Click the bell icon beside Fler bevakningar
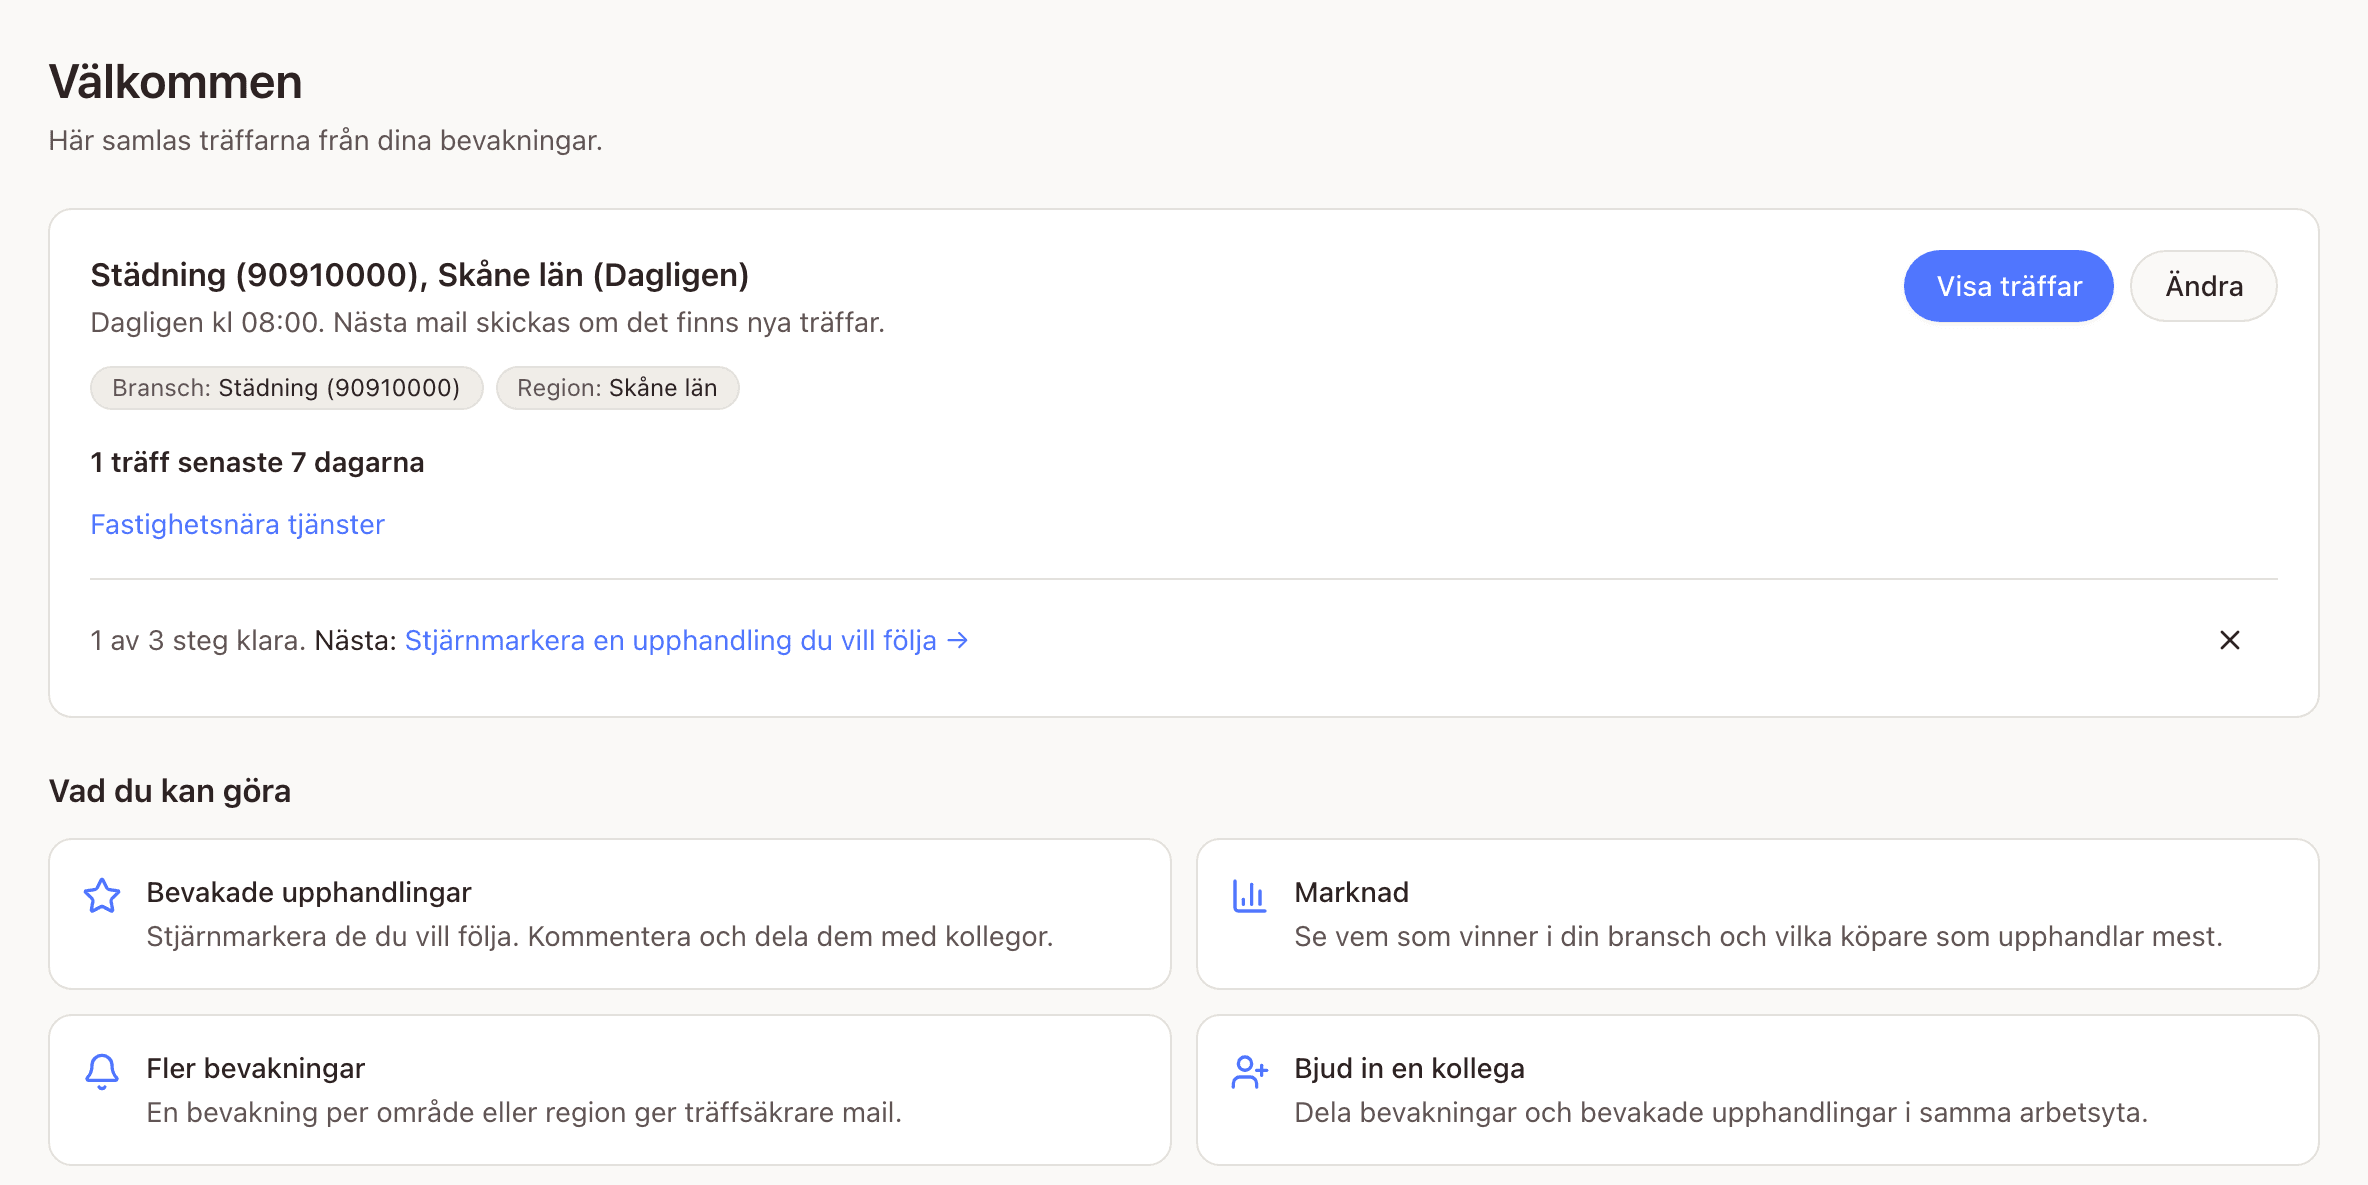 102,1072
